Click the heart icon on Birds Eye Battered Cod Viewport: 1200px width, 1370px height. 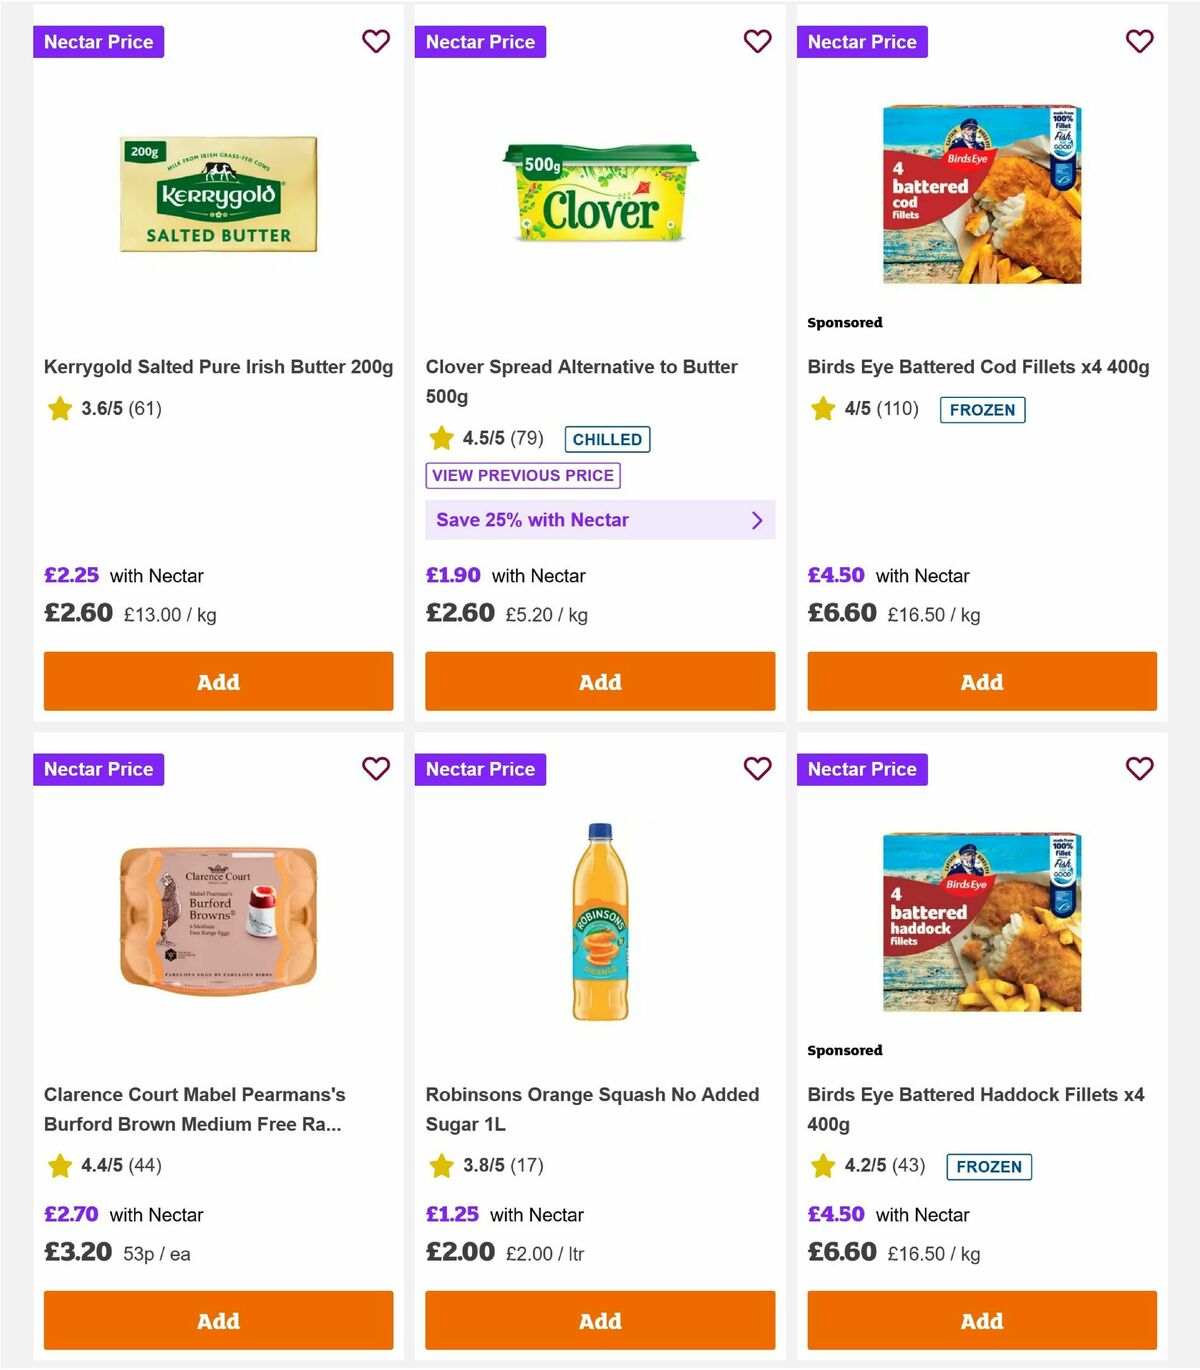[x=1139, y=41]
